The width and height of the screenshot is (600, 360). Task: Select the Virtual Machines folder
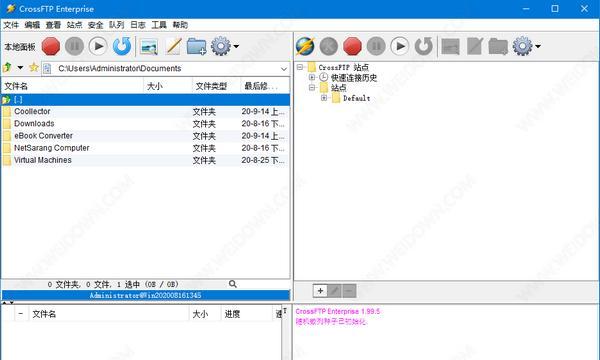tap(145, 160)
